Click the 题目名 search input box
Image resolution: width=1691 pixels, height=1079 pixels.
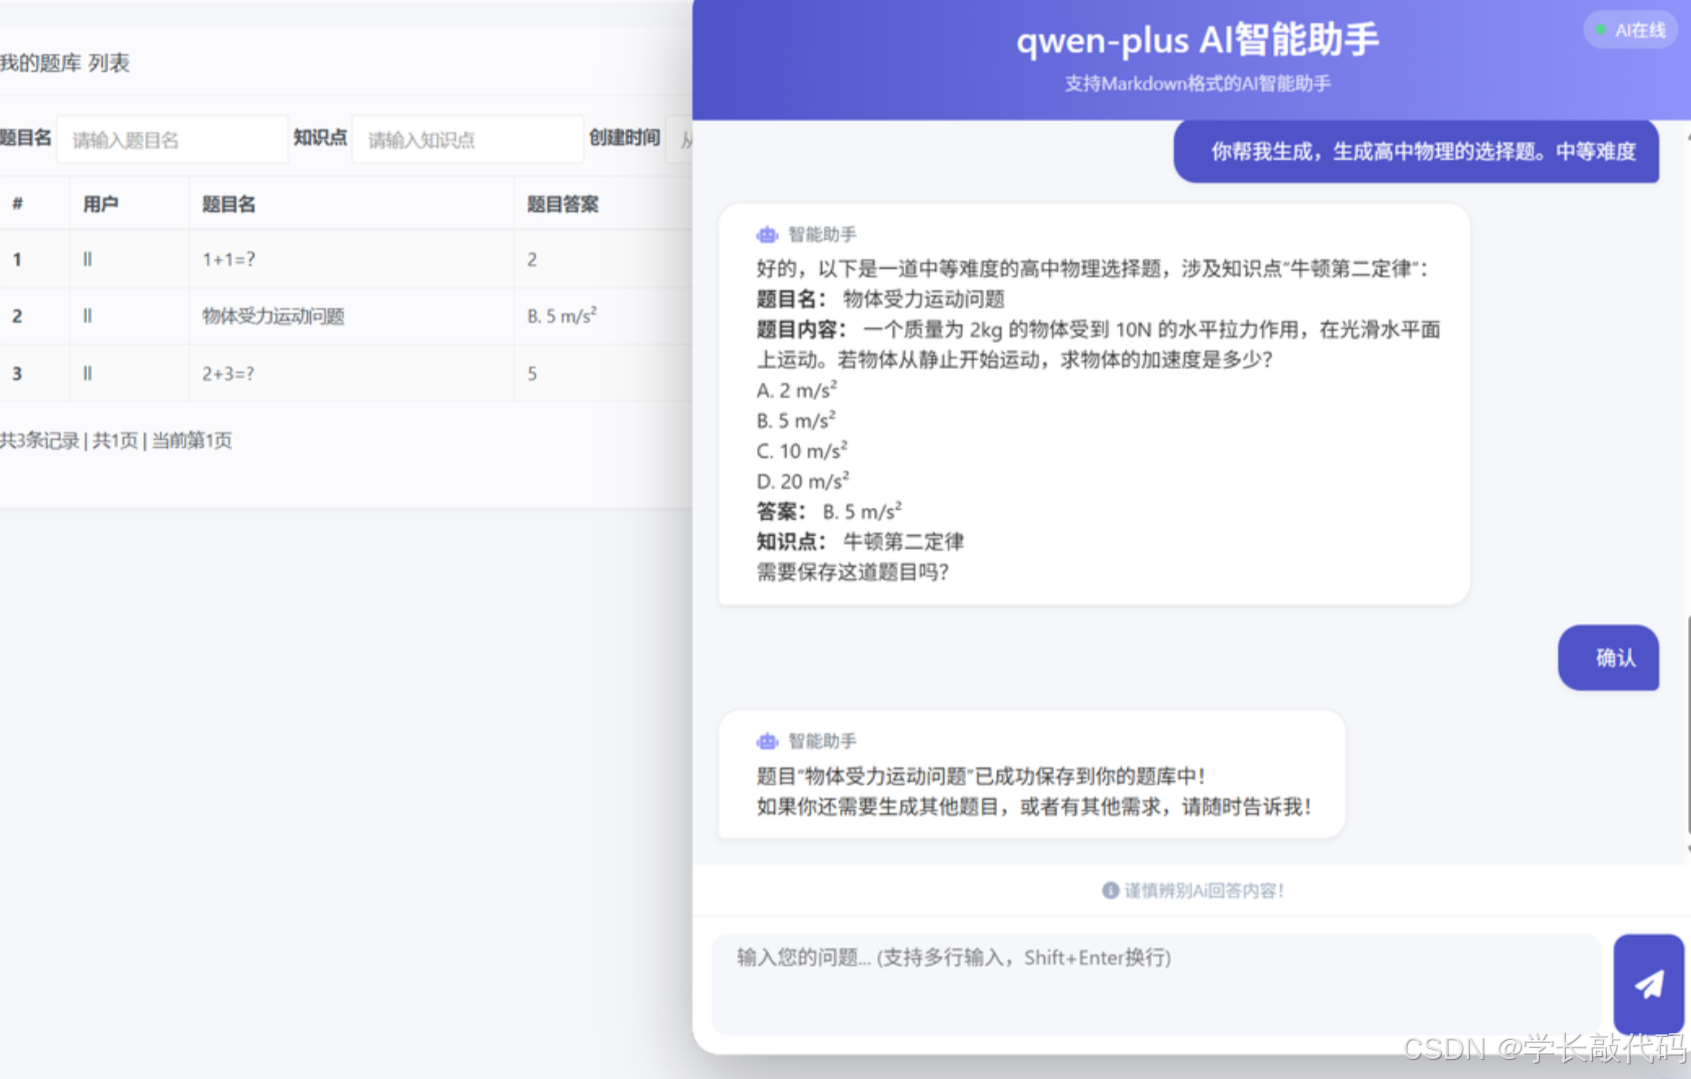171,139
